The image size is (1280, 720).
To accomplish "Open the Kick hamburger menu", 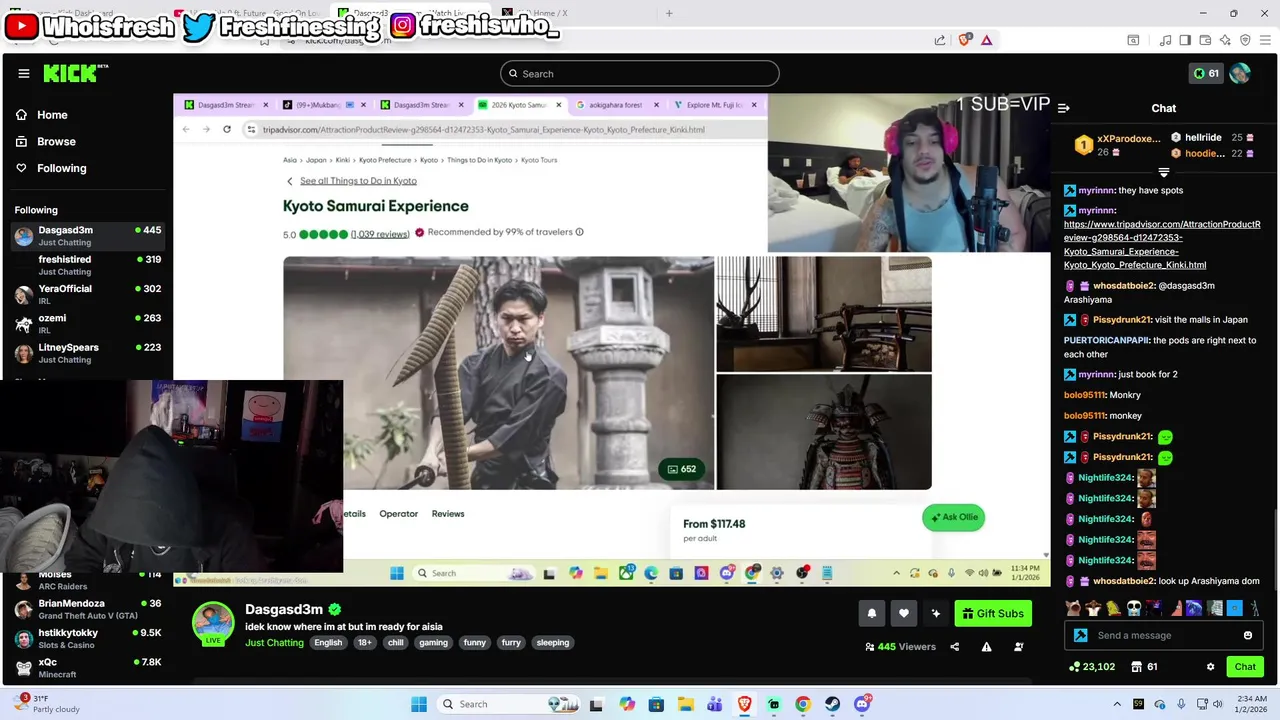I will coord(24,73).
